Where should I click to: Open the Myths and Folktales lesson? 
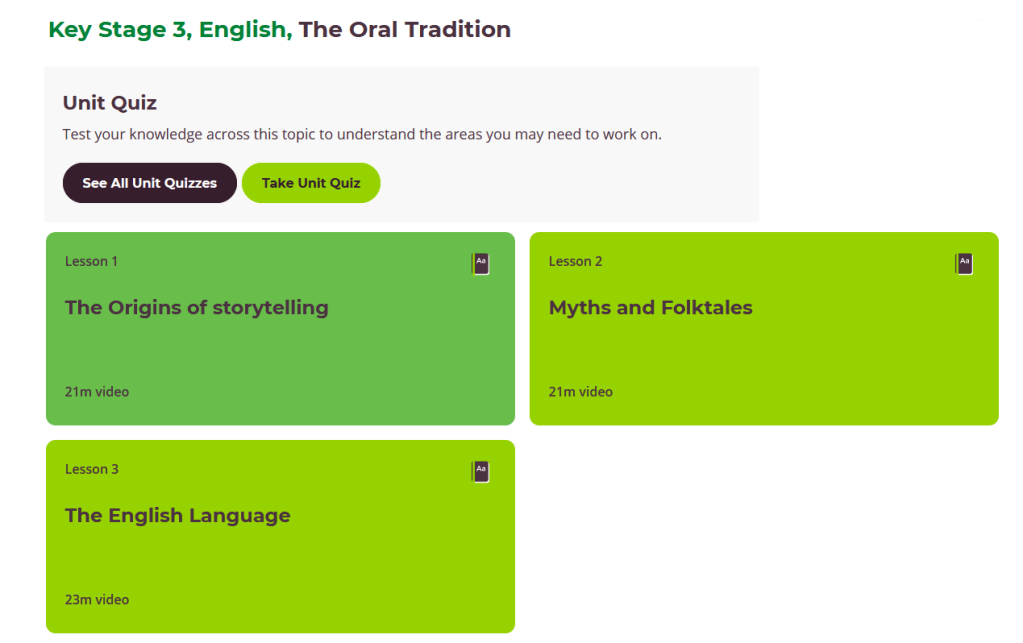(650, 308)
